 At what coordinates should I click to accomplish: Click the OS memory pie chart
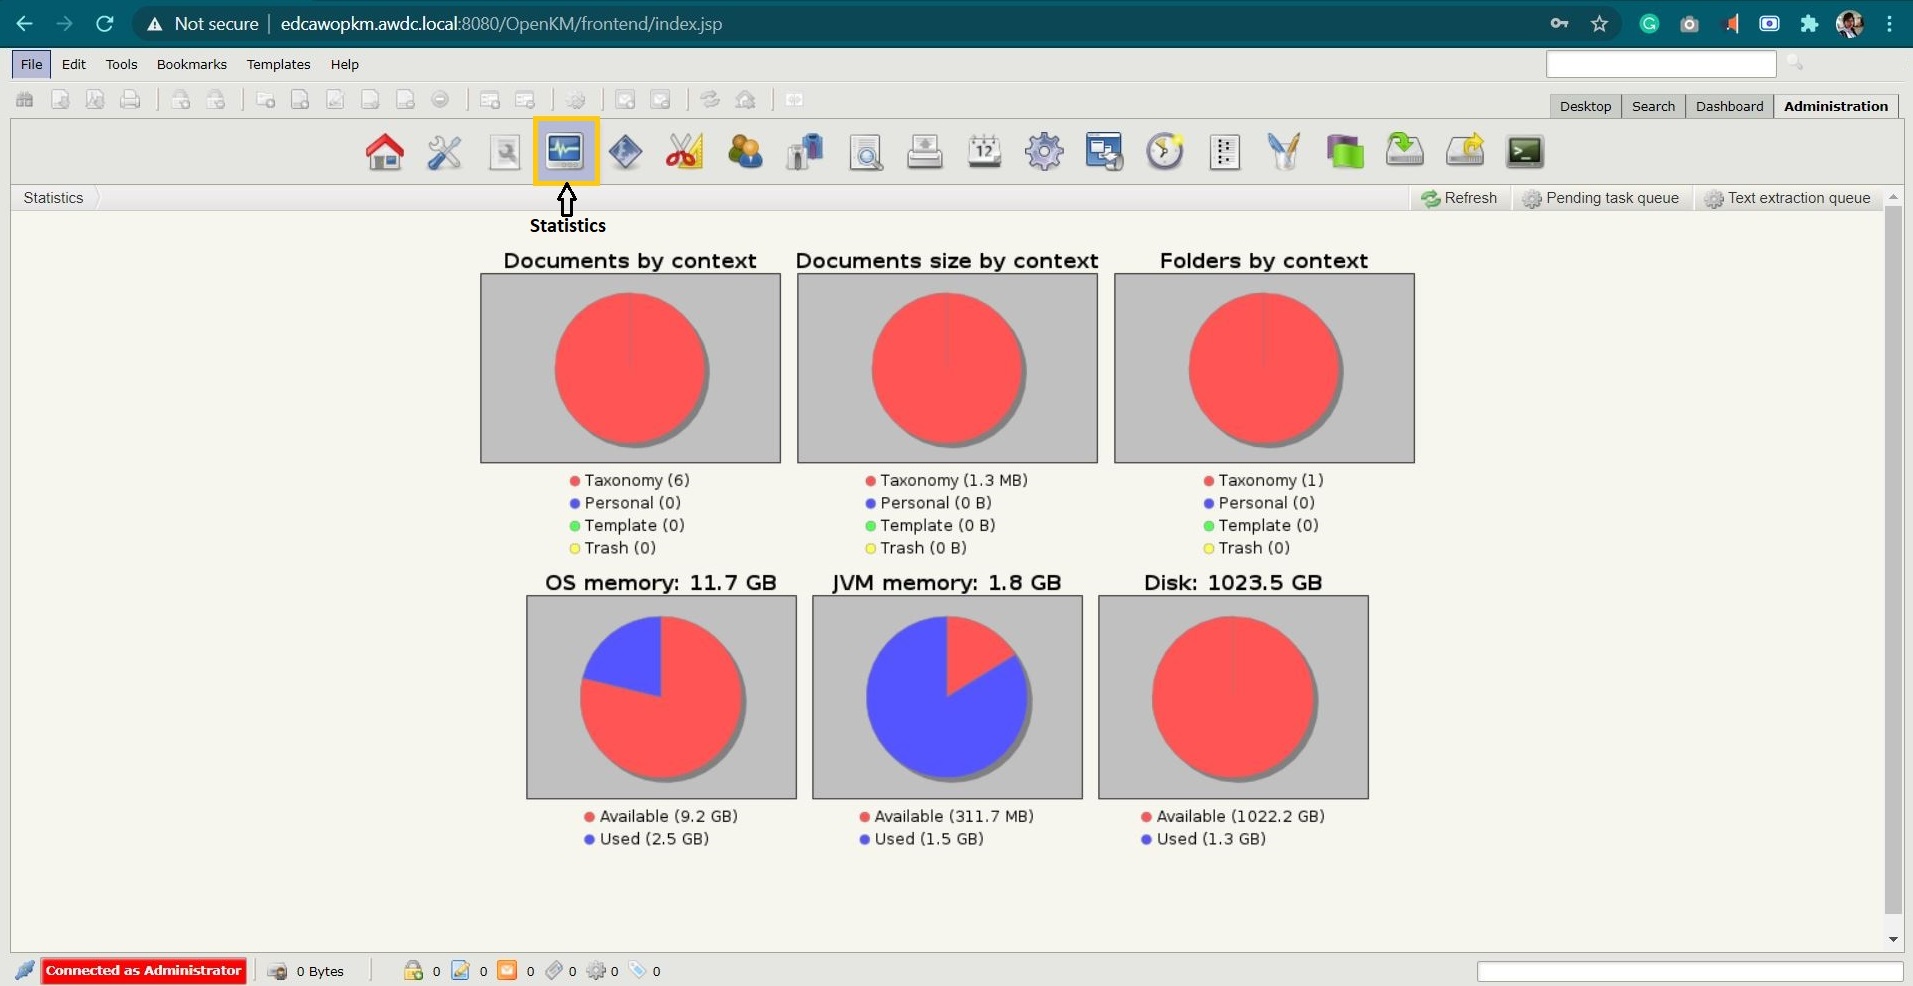point(661,697)
